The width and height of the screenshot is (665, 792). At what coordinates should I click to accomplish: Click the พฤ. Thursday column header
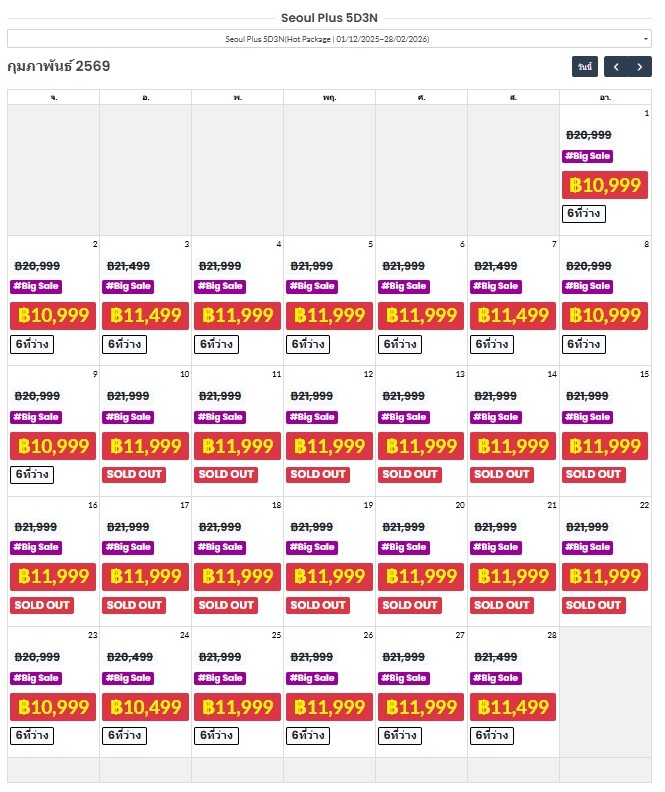point(329,97)
